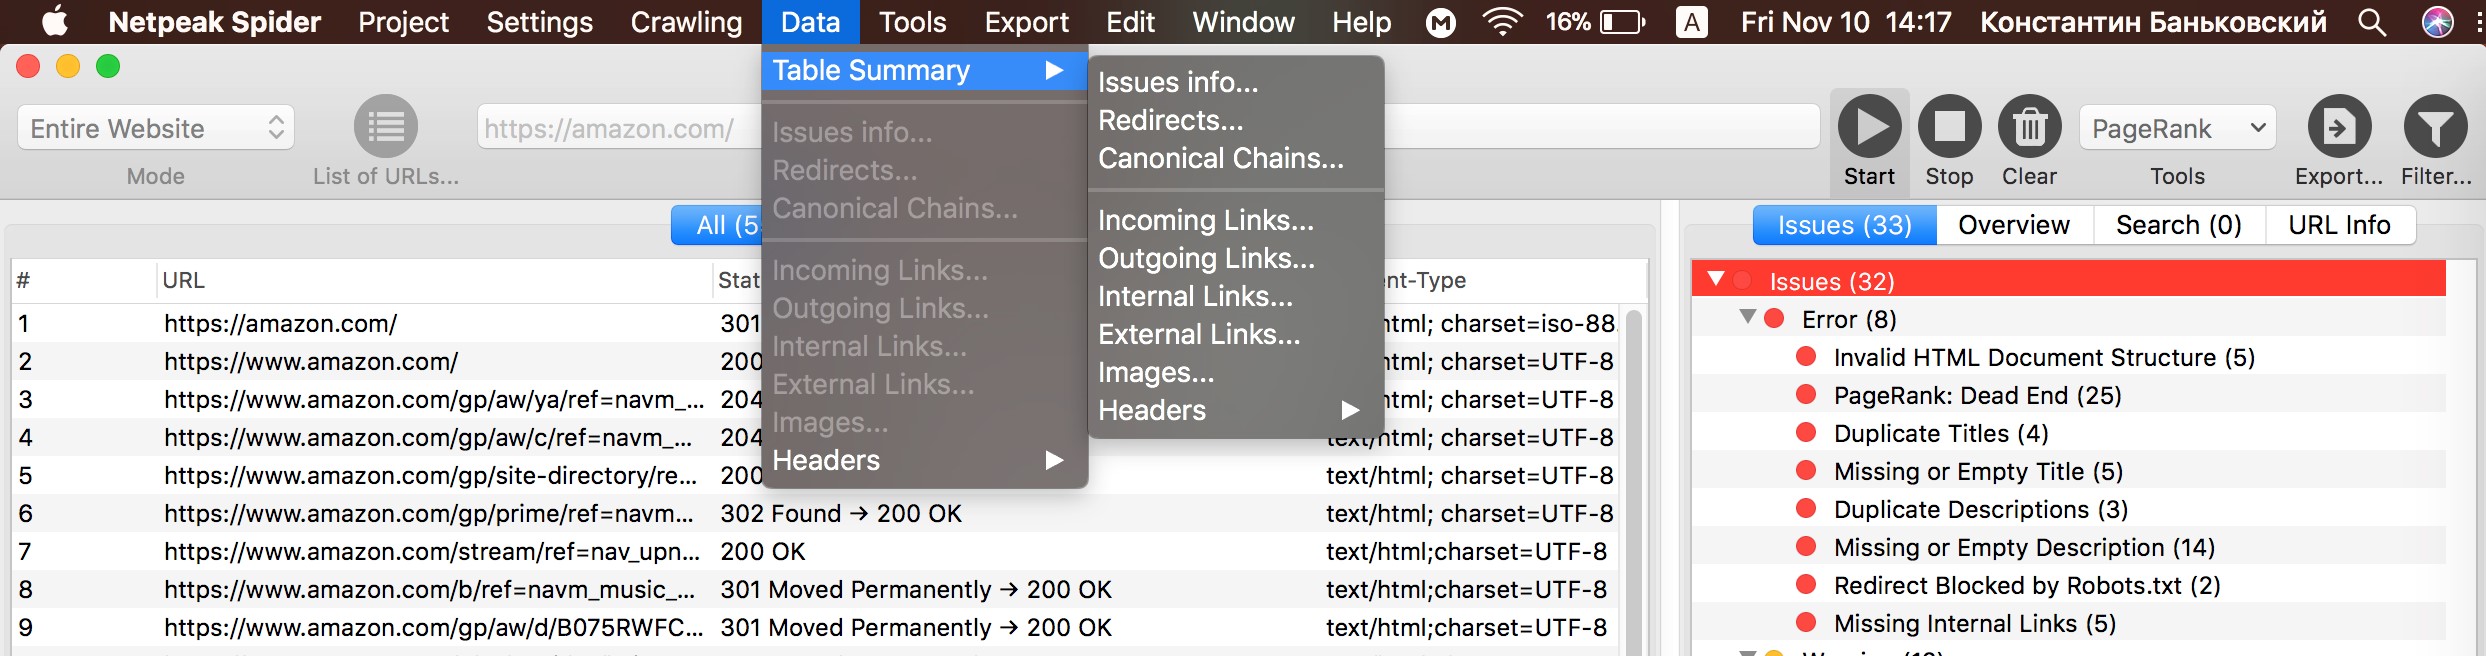Open the Export icon in toolbar
The image size is (2486, 656).
tap(2338, 128)
